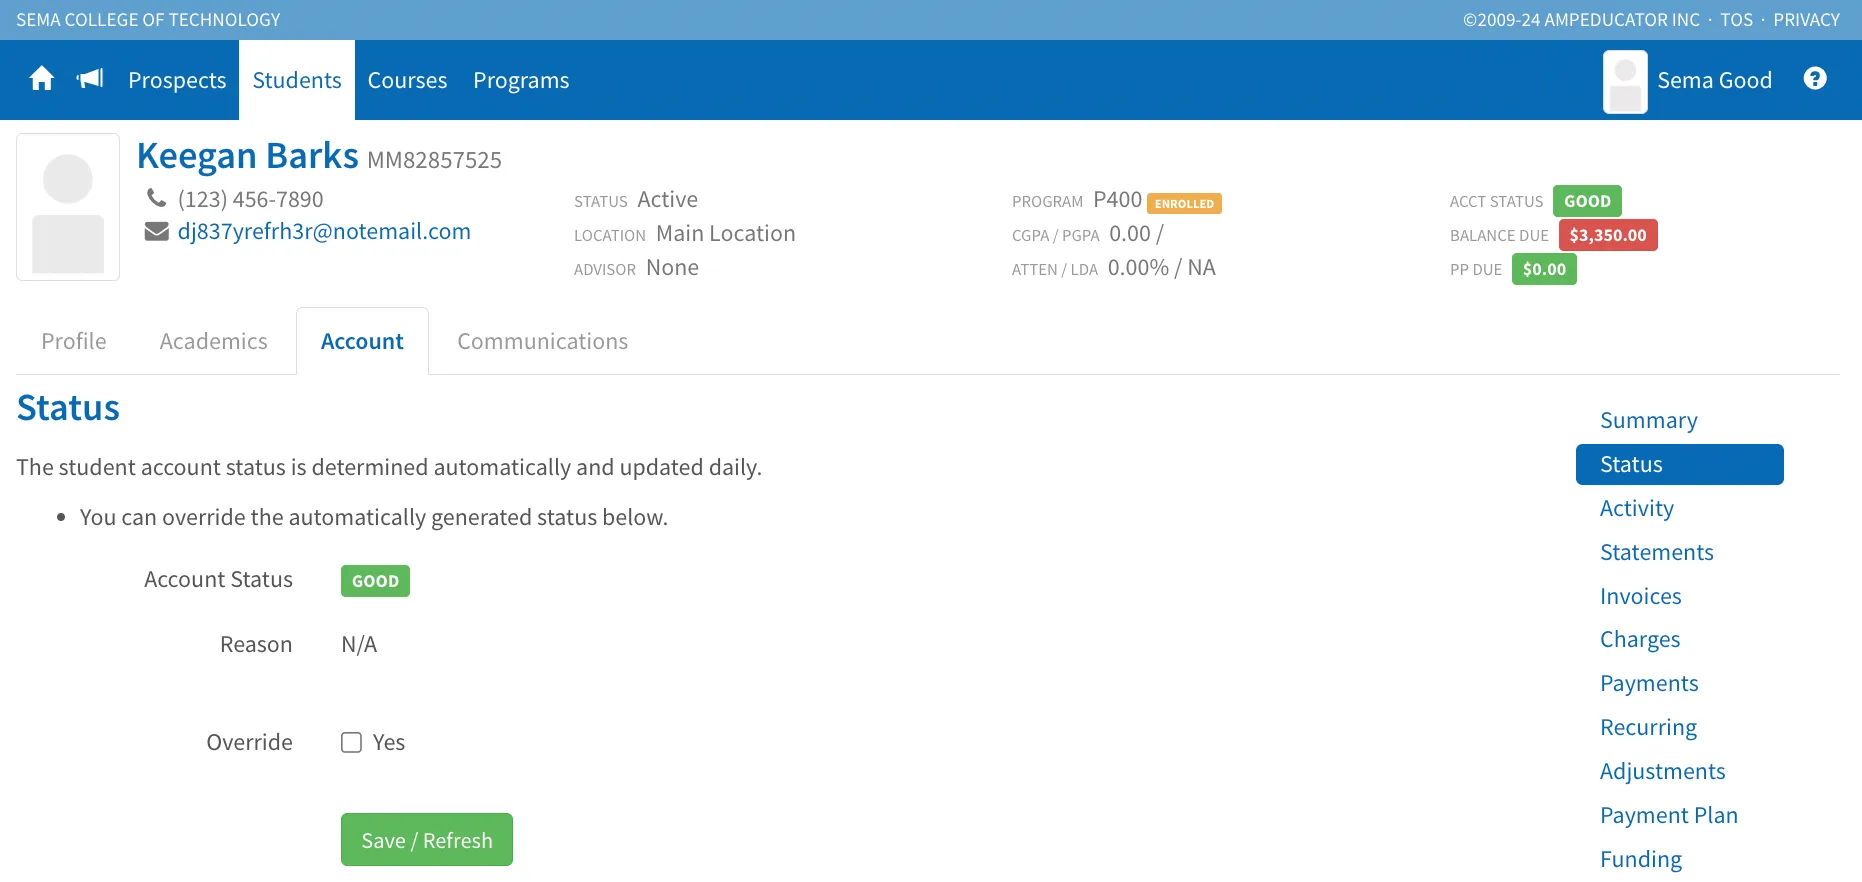Viewport: 1862px width, 882px height.
Task: Click the 0.00% / NA attendance value
Action: point(1161,267)
